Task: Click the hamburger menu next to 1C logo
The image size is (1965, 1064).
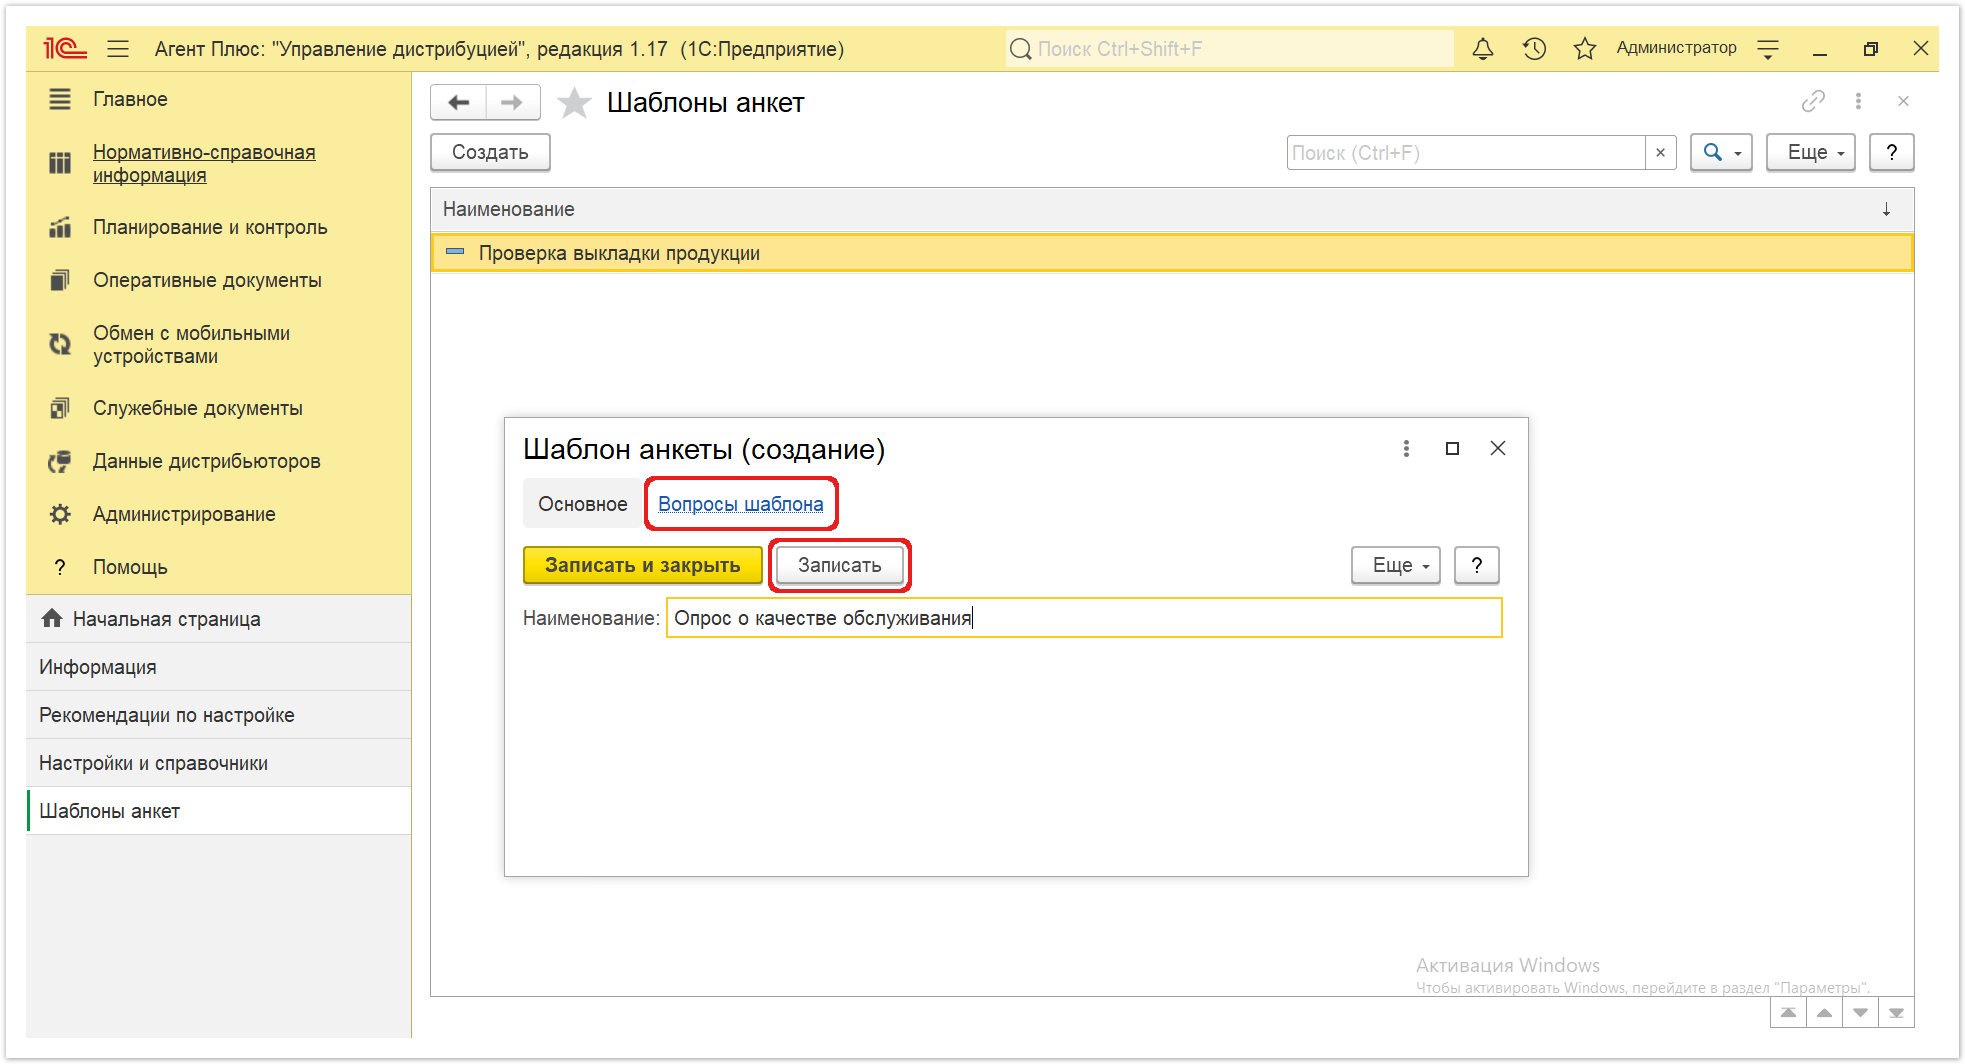Action: click(118, 49)
